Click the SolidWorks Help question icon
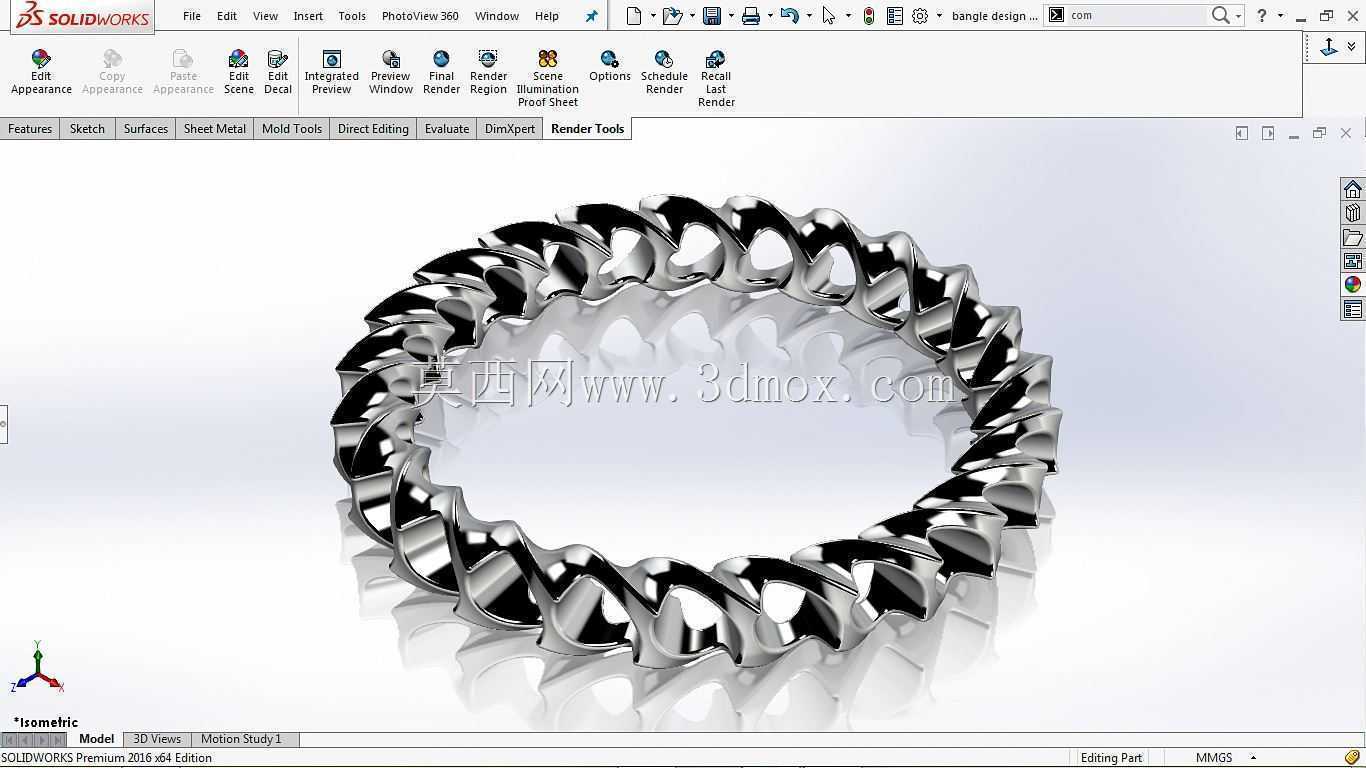Viewport: 1366px width, 768px height. 1262,15
